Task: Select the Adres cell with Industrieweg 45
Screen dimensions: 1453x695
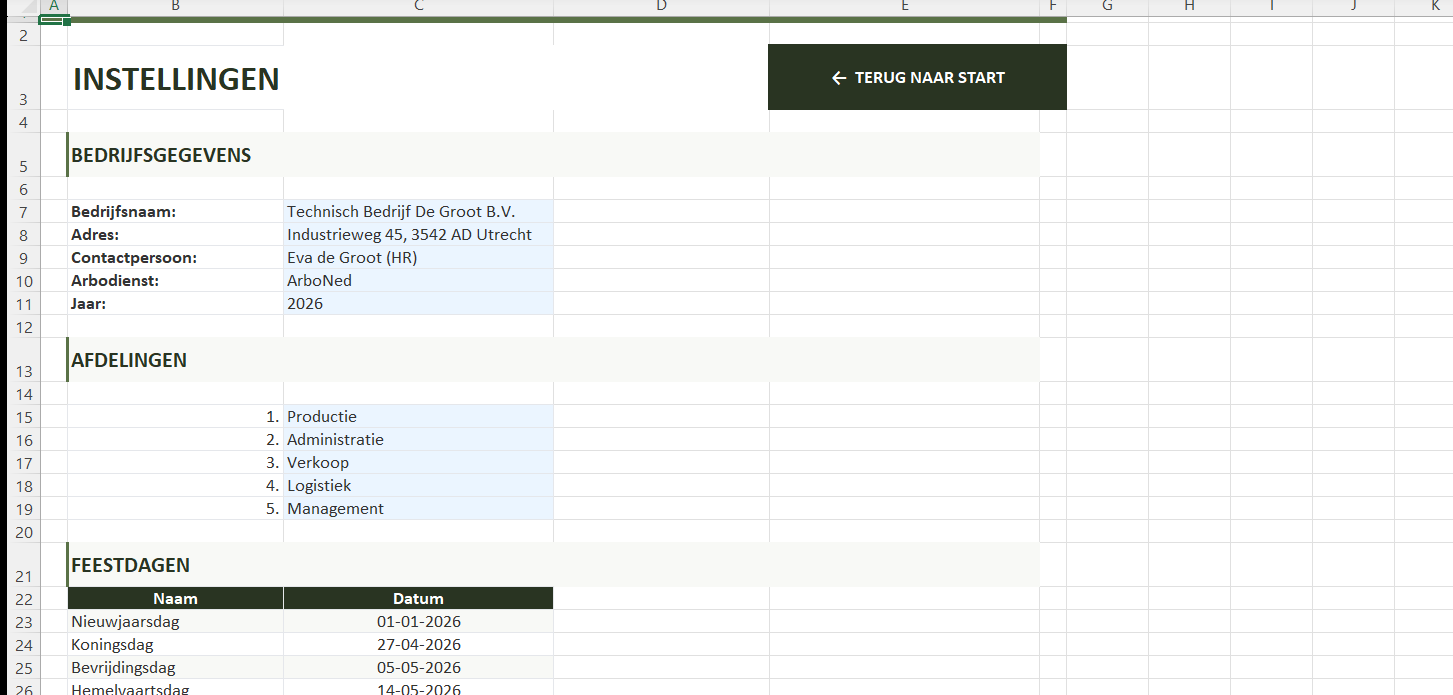Action: 418,235
